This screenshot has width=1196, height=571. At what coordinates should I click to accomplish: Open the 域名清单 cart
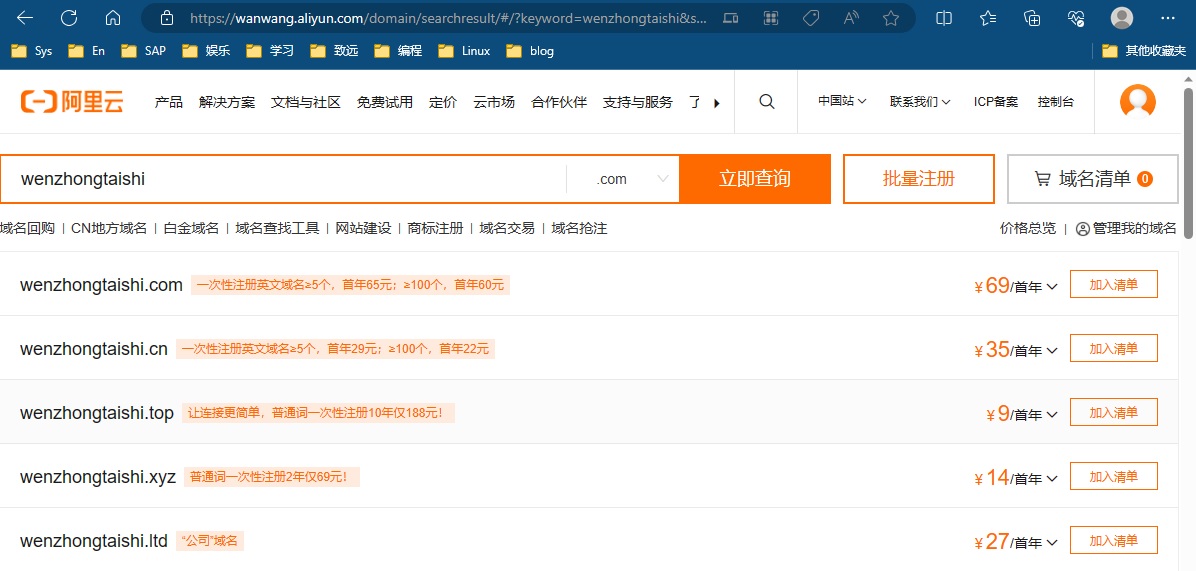[x=1092, y=179]
